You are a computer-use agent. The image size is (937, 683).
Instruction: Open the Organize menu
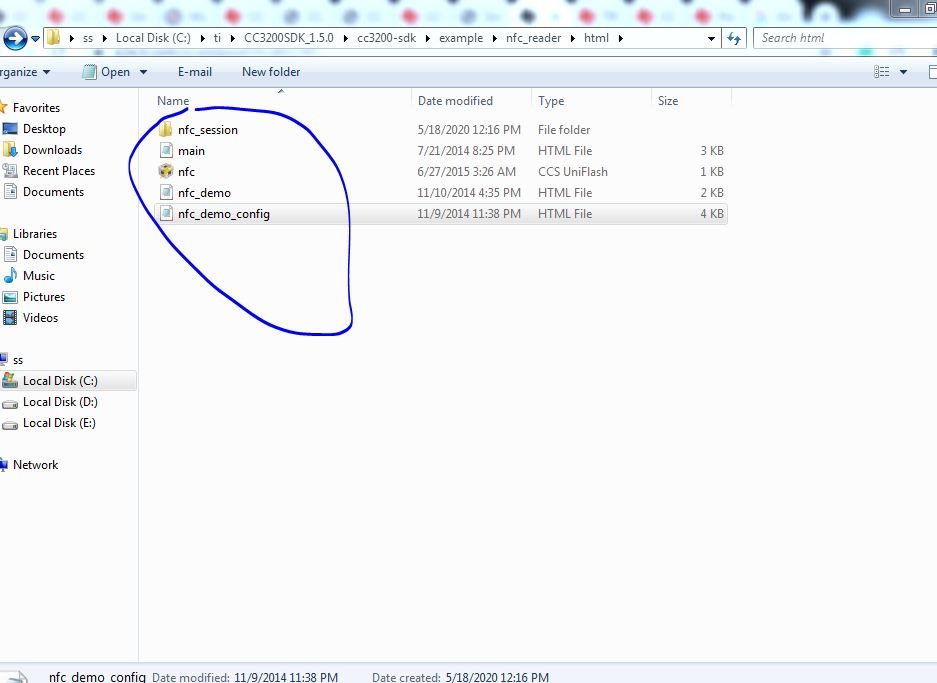point(24,72)
